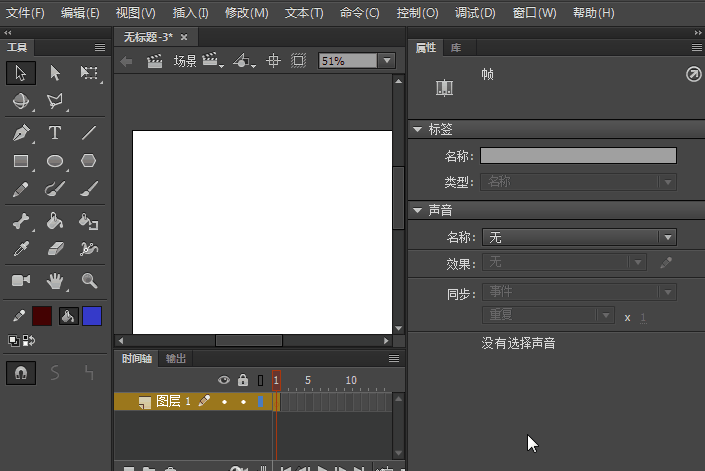Toggle visibility of all layers eye icon

(x=224, y=380)
